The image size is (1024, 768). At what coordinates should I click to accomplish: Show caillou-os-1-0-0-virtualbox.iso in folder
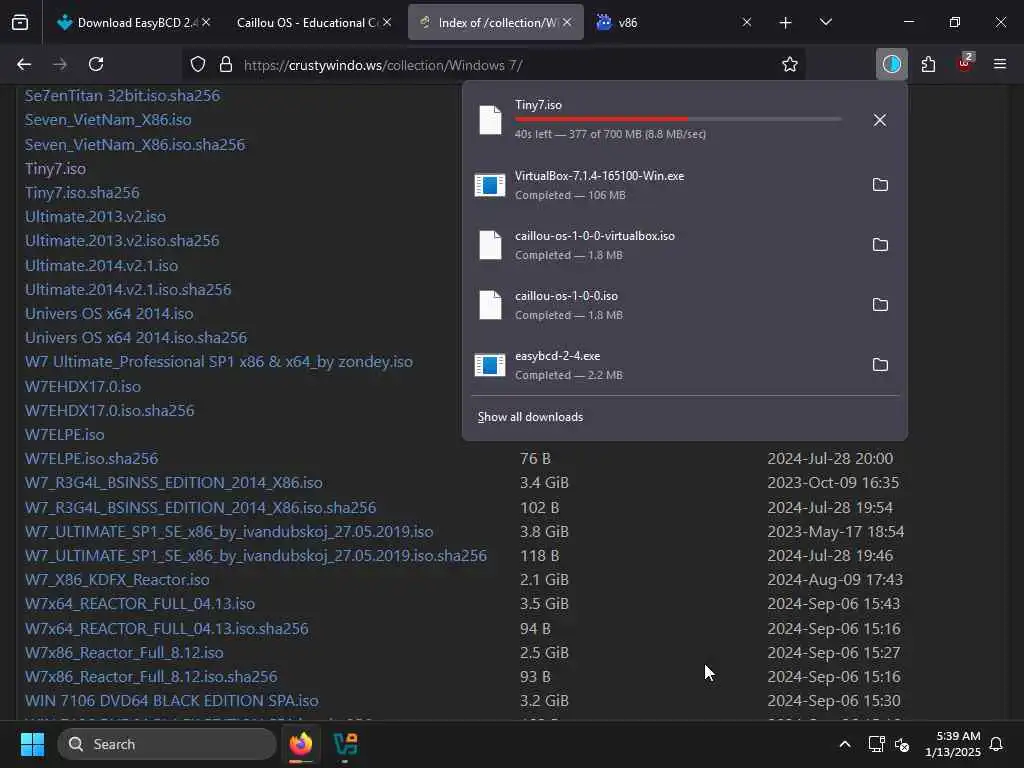[880, 245]
